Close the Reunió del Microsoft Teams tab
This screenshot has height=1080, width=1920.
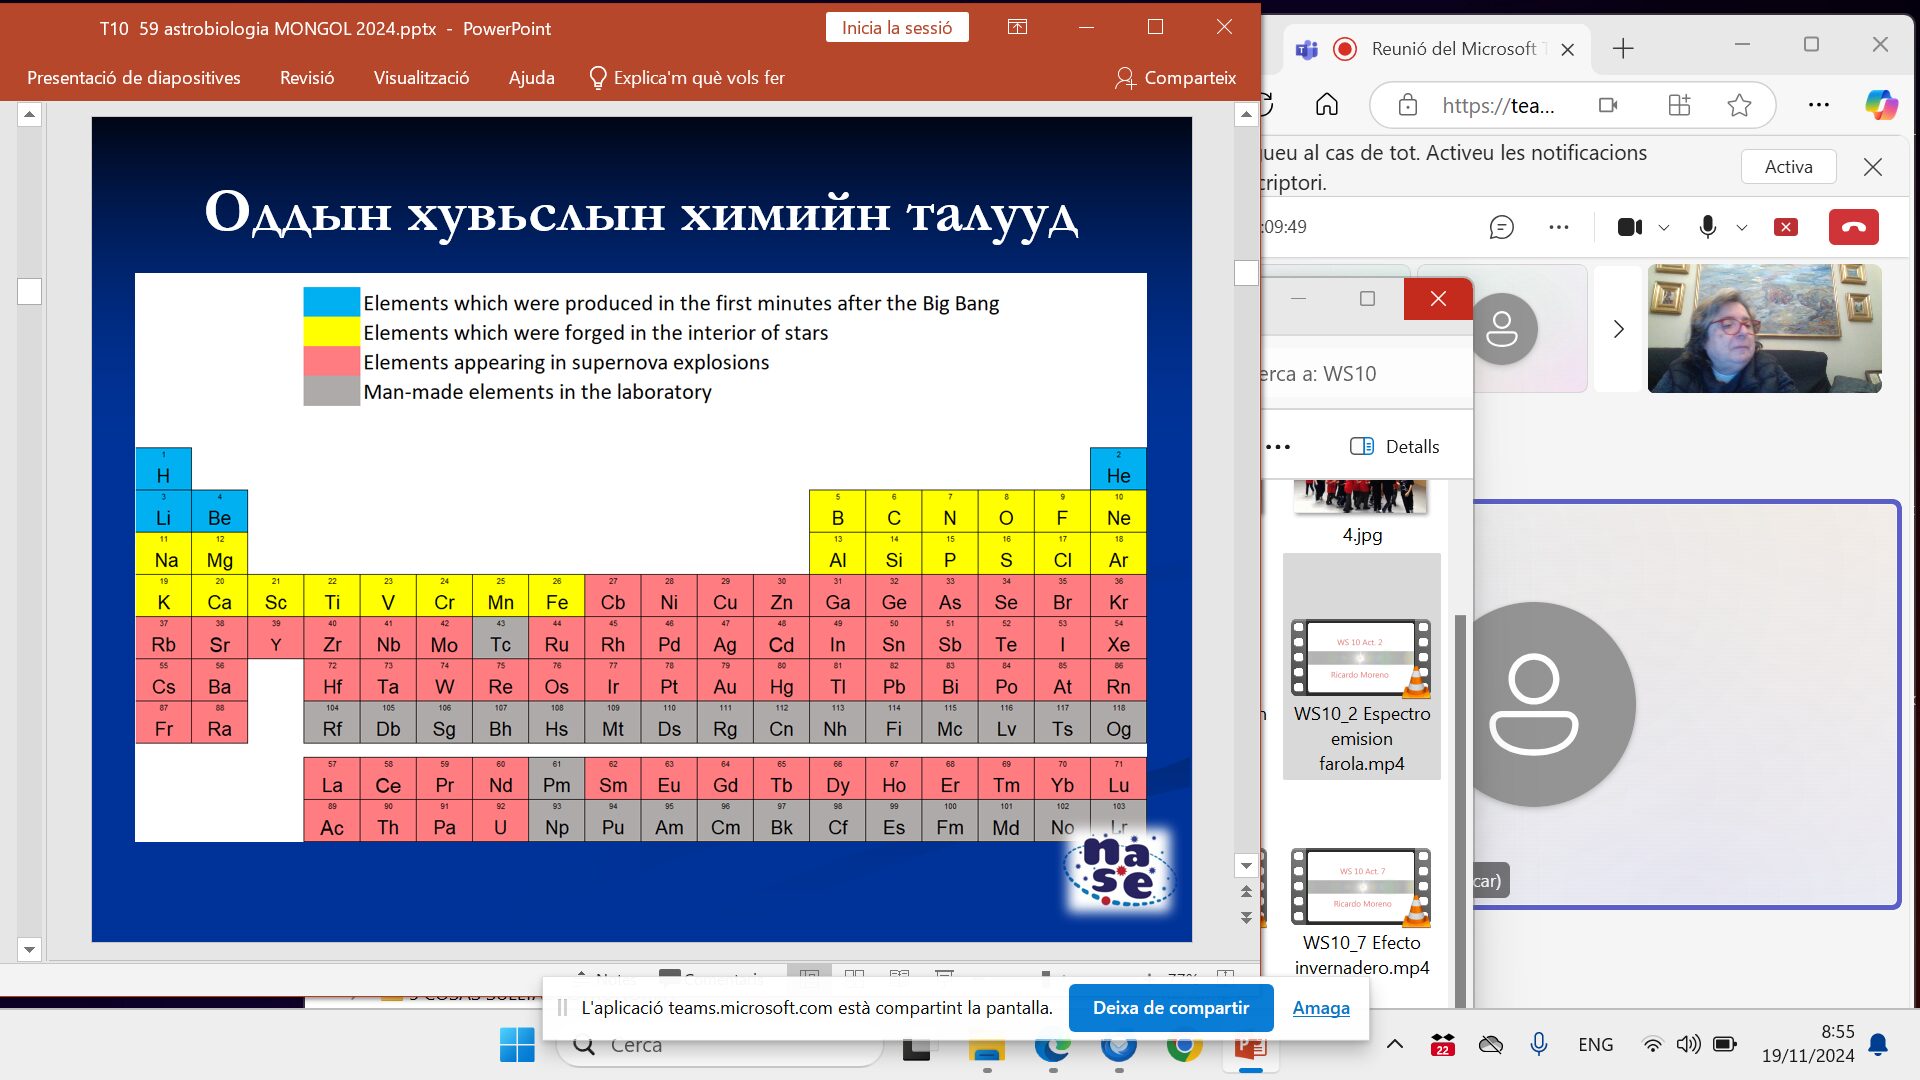(1567, 49)
